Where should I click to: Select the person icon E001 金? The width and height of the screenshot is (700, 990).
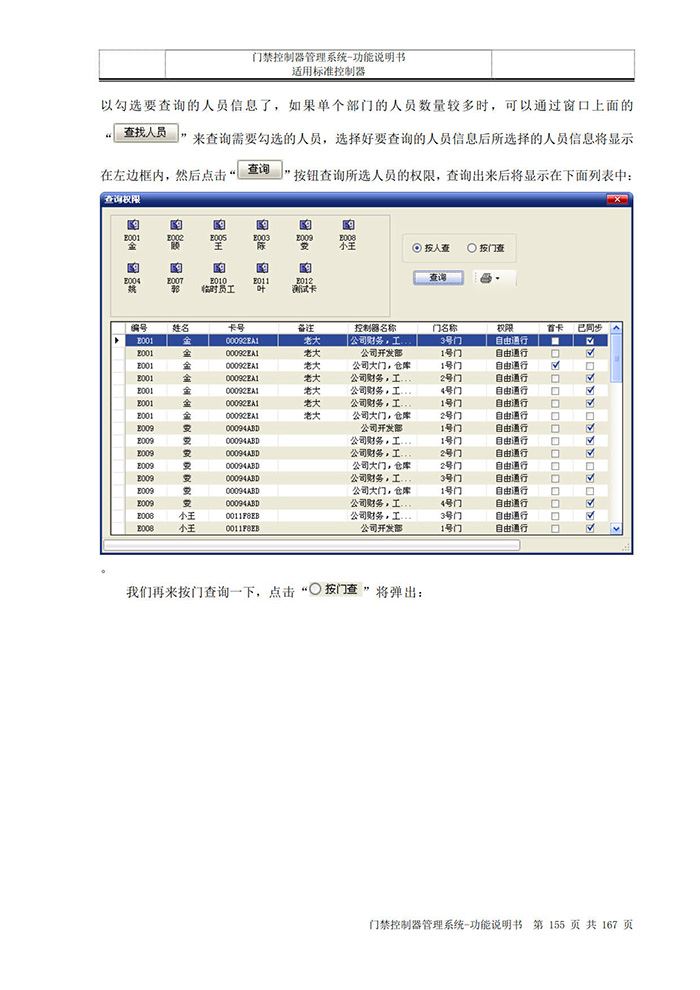[x=133, y=234]
